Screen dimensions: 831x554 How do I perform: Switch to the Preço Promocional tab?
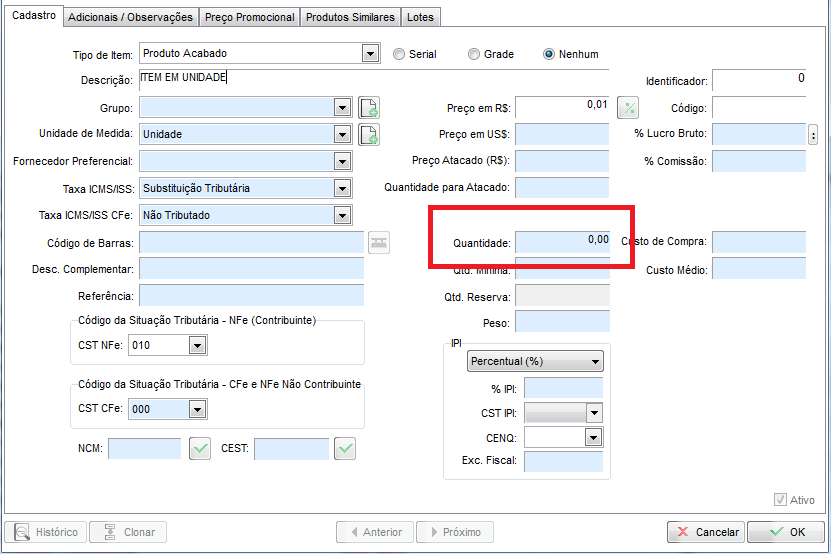pyautogui.click(x=249, y=17)
